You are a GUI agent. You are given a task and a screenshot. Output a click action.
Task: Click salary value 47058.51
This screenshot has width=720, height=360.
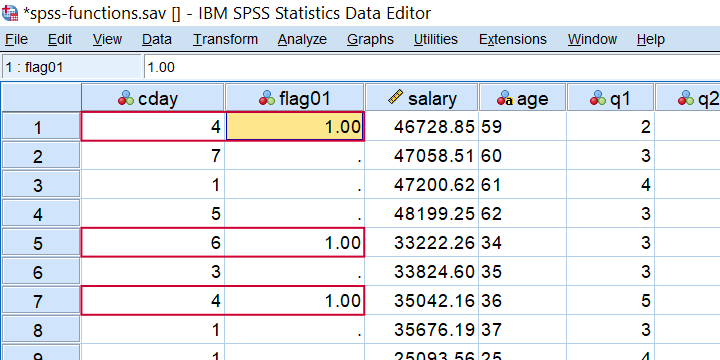pos(434,156)
